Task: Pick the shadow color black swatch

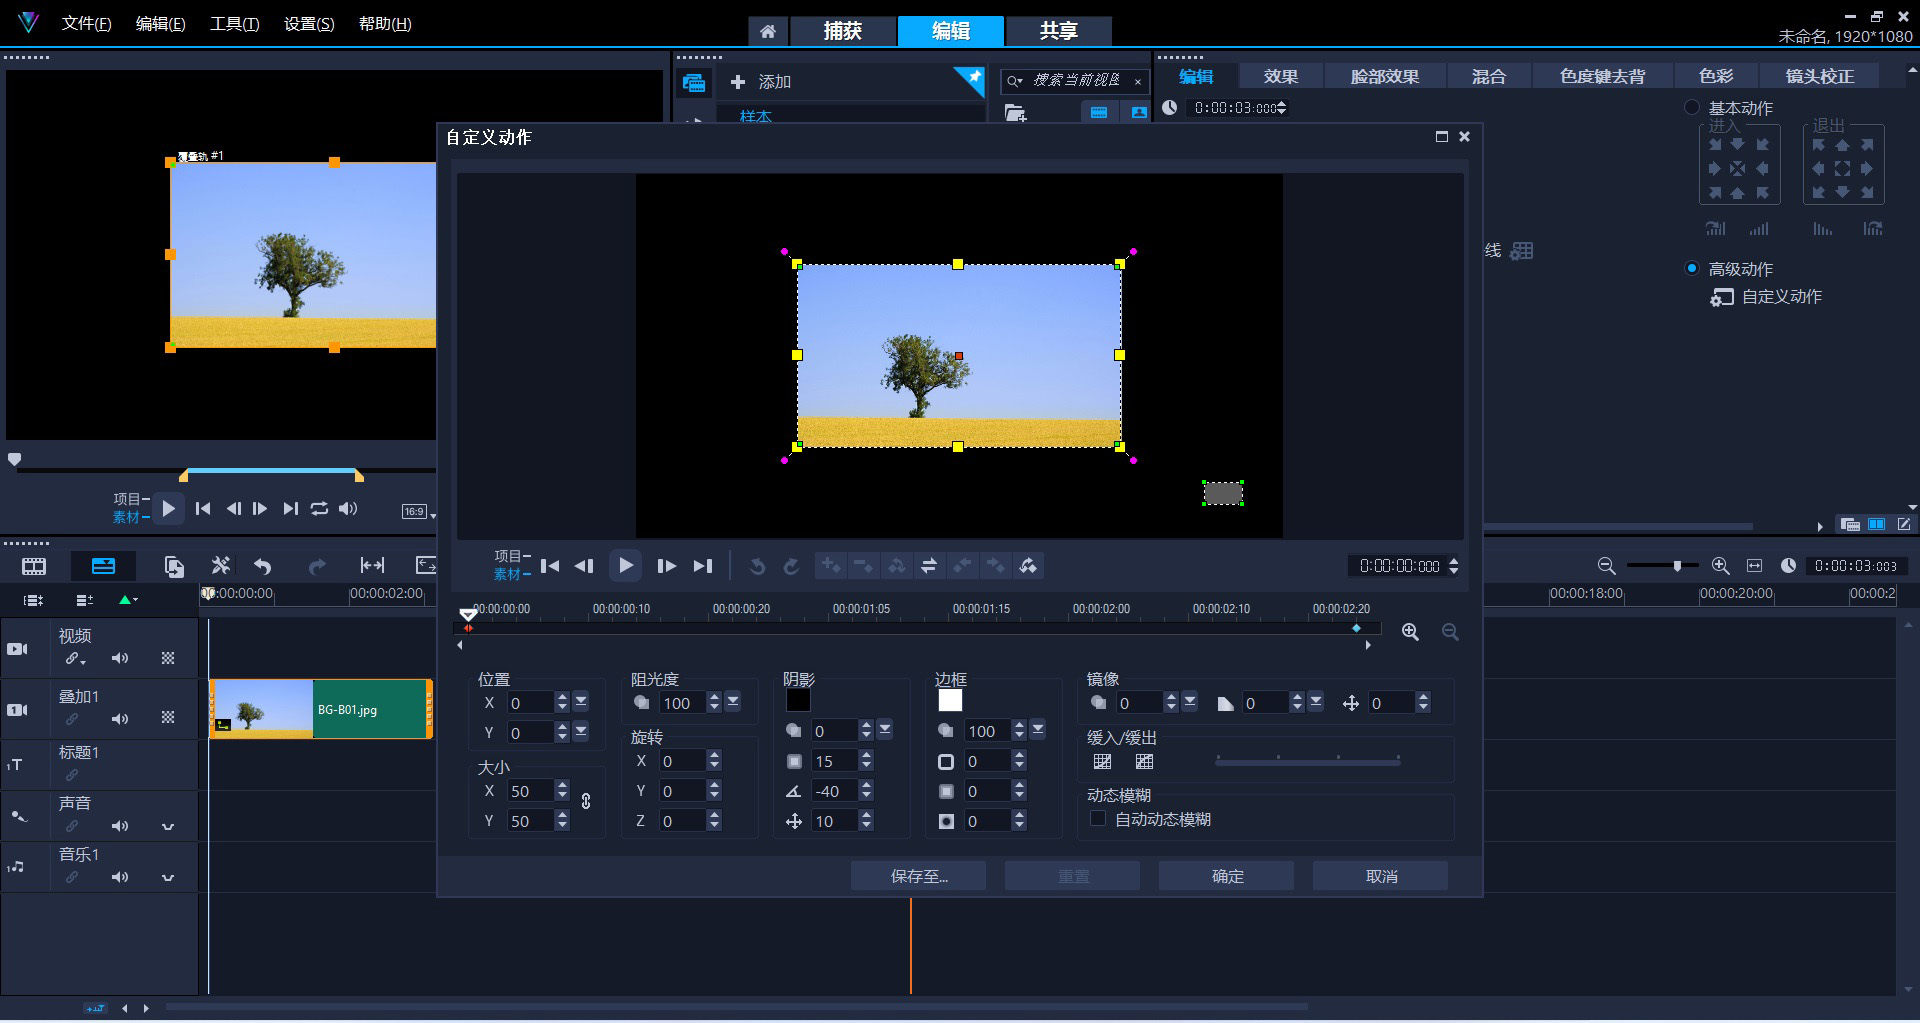Action: pos(798,701)
